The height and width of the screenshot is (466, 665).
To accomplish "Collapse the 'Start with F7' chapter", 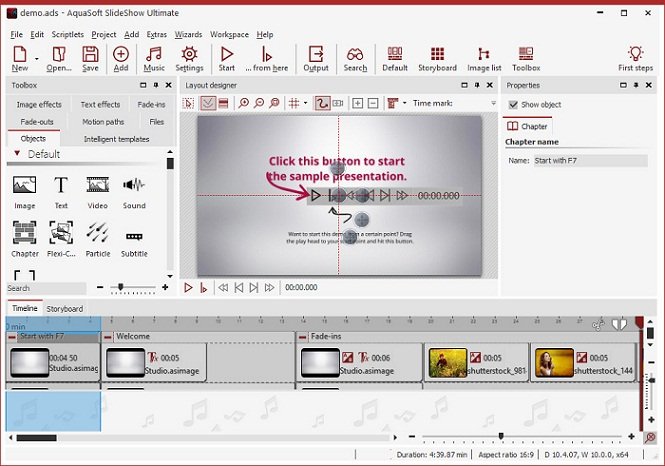I will click(11, 337).
